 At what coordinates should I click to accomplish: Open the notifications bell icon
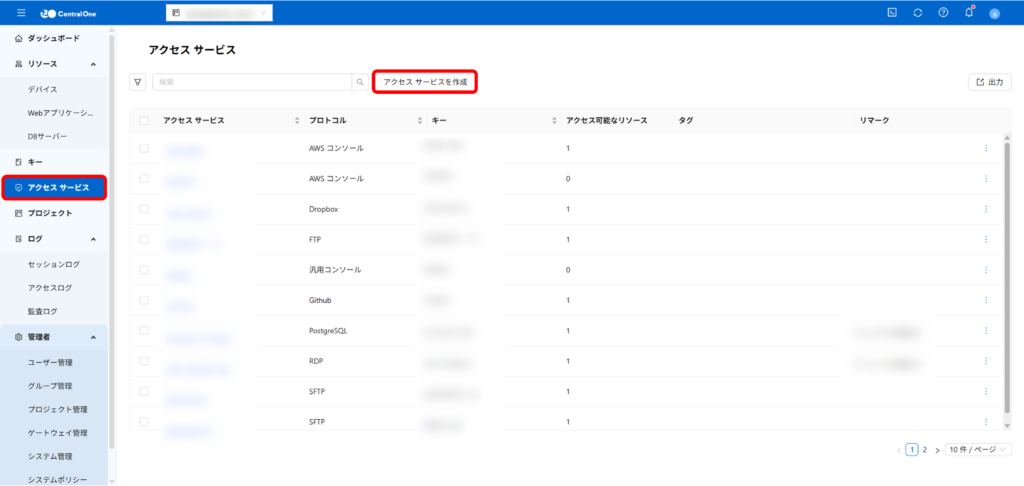968,12
